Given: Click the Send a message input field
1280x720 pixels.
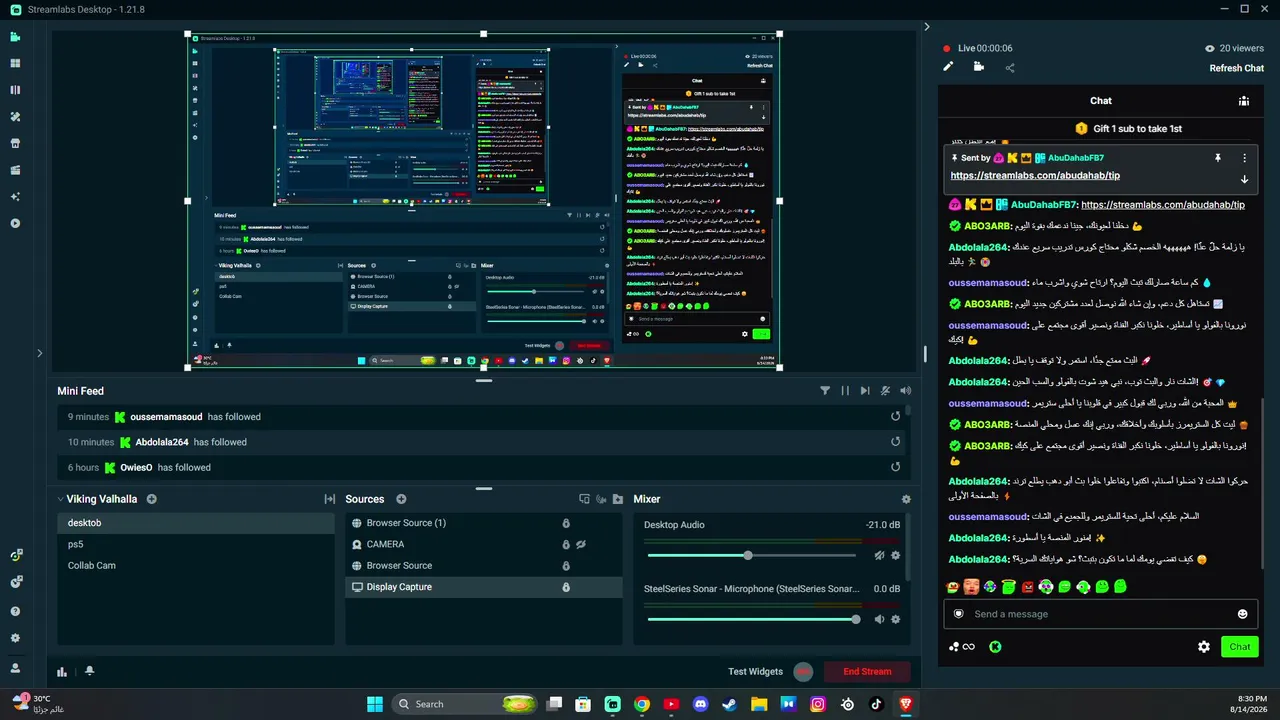Looking at the screenshot, I should point(1101,614).
